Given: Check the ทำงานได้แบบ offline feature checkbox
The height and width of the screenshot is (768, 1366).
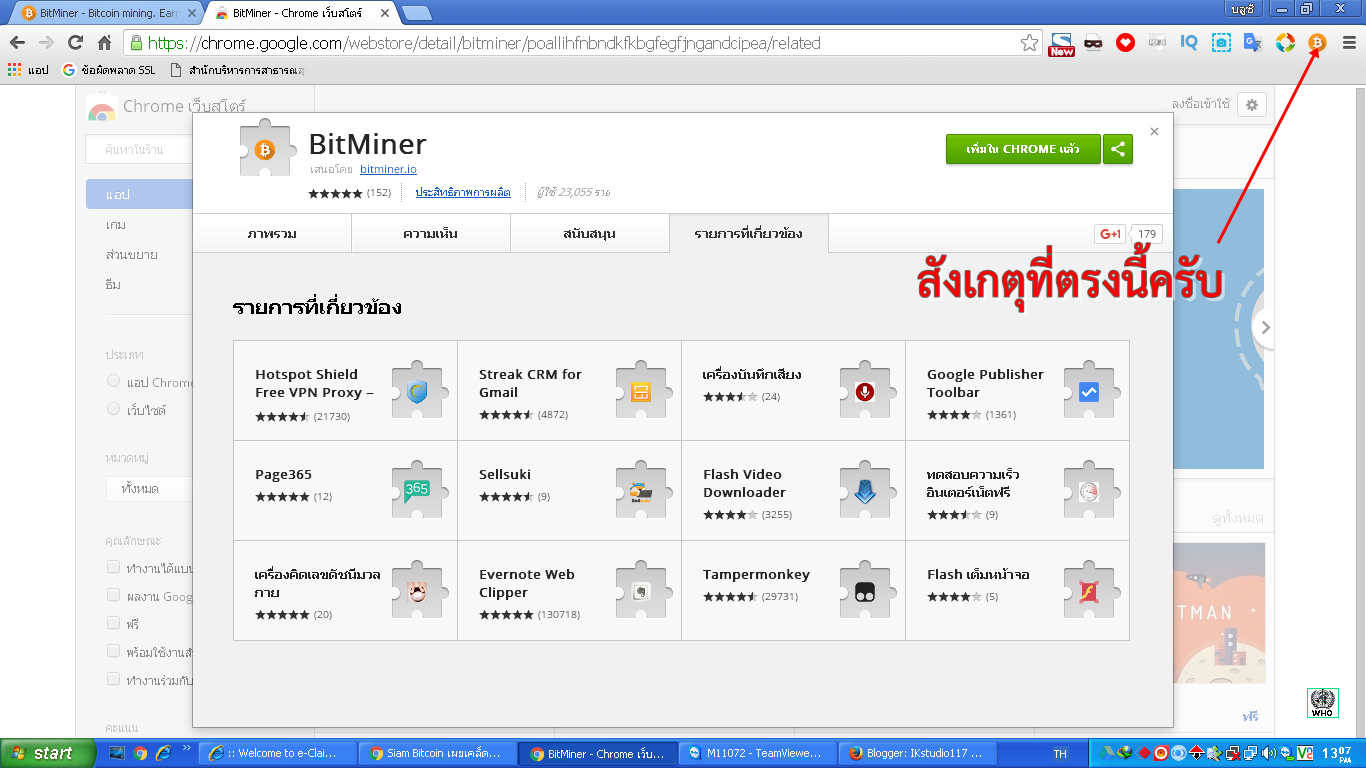Looking at the screenshot, I should 114,568.
